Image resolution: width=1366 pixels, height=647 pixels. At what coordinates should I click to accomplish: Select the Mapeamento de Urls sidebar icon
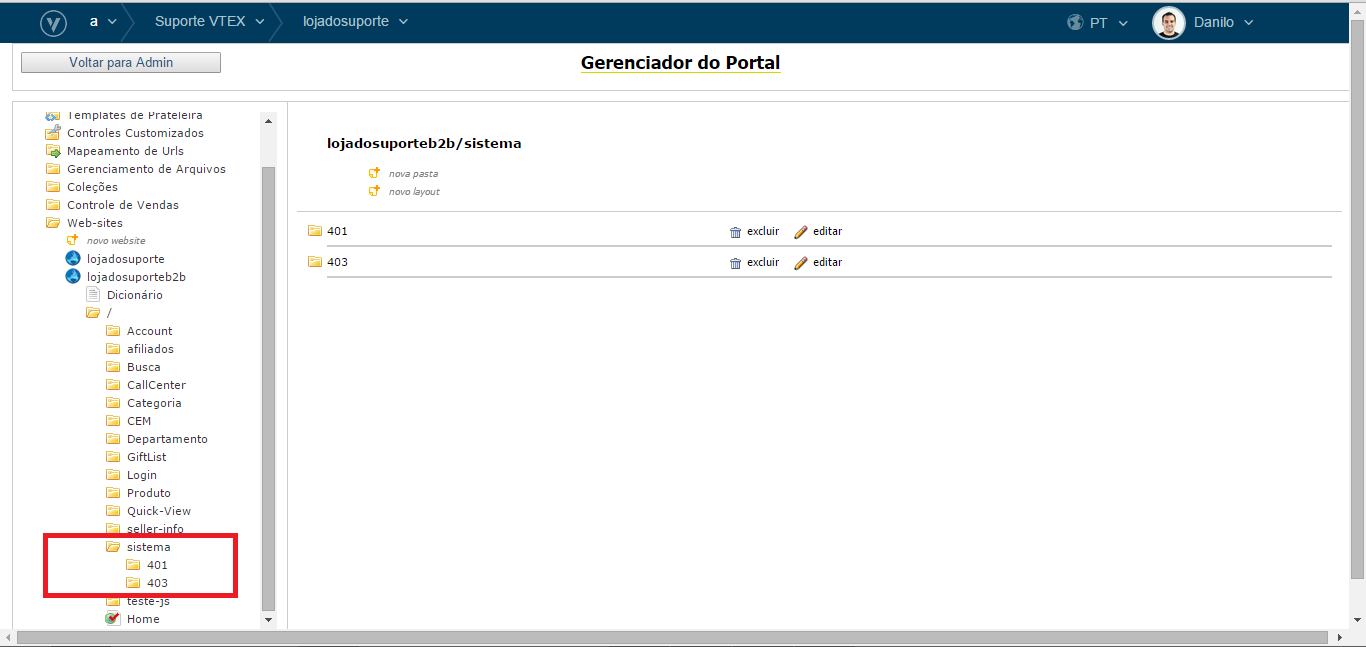click(53, 150)
